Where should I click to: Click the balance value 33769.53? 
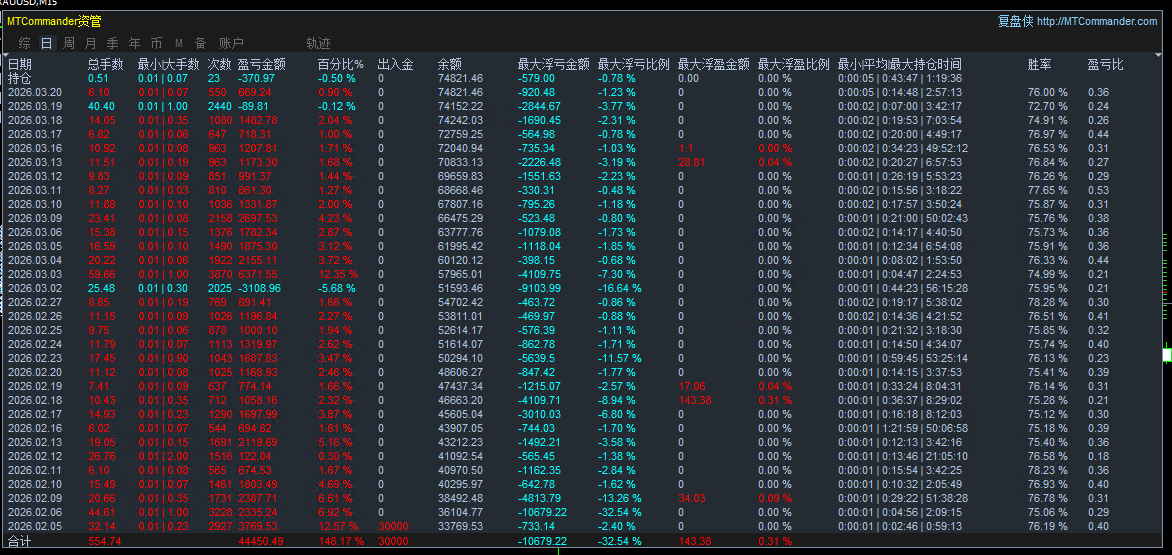coord(460,527)
